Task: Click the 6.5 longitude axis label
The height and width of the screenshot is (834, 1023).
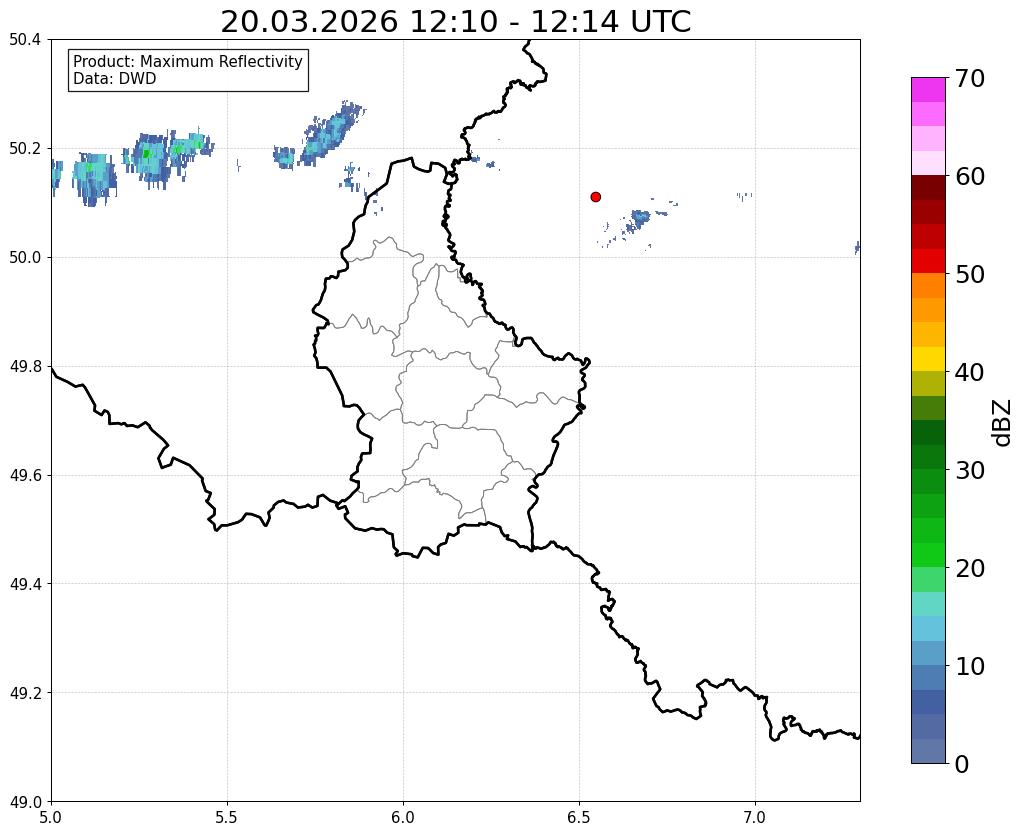Action: [579, 818]
